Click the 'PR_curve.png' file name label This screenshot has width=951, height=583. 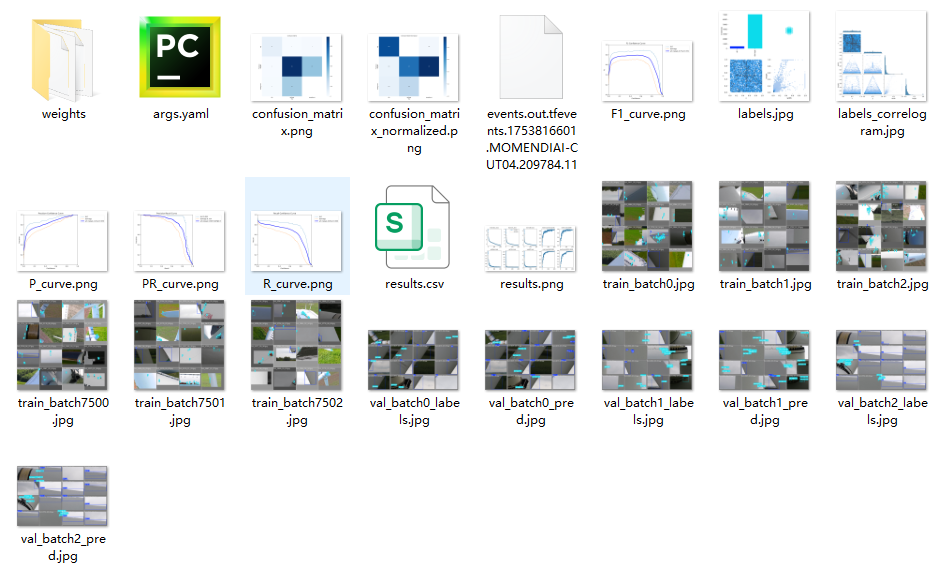180,284
